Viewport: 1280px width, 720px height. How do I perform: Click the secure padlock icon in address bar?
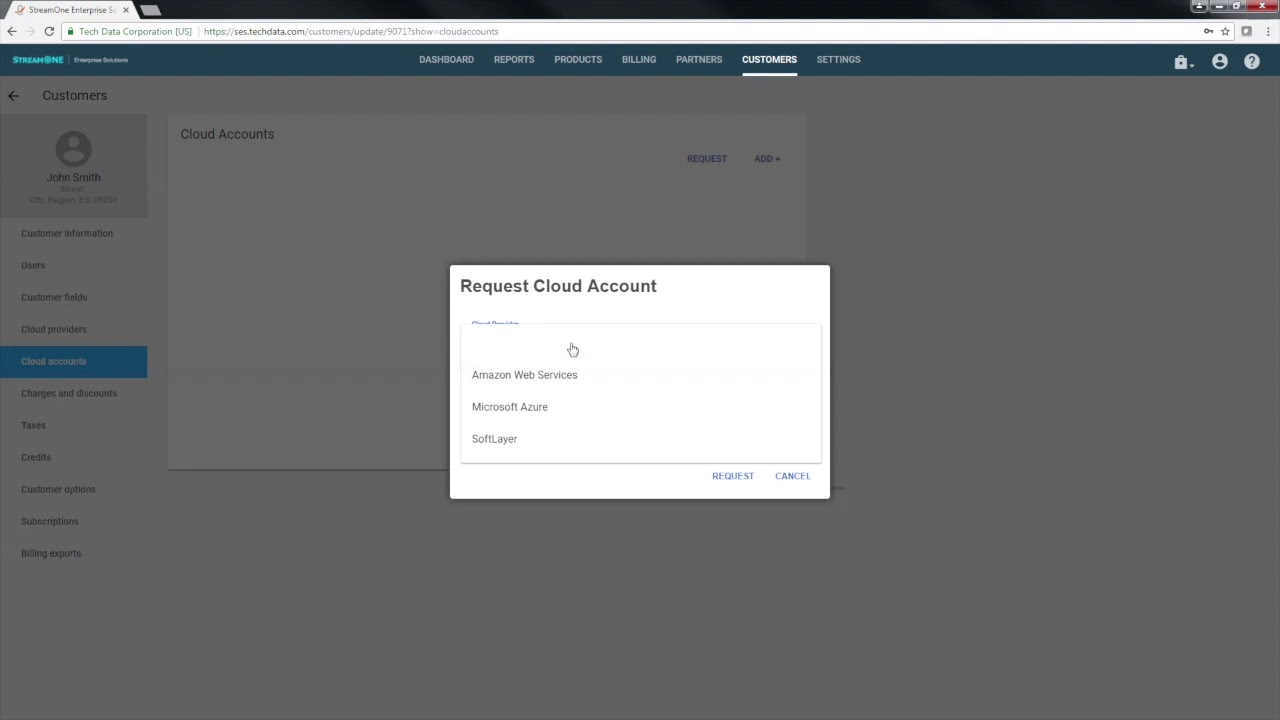click(x=71, y=32)
